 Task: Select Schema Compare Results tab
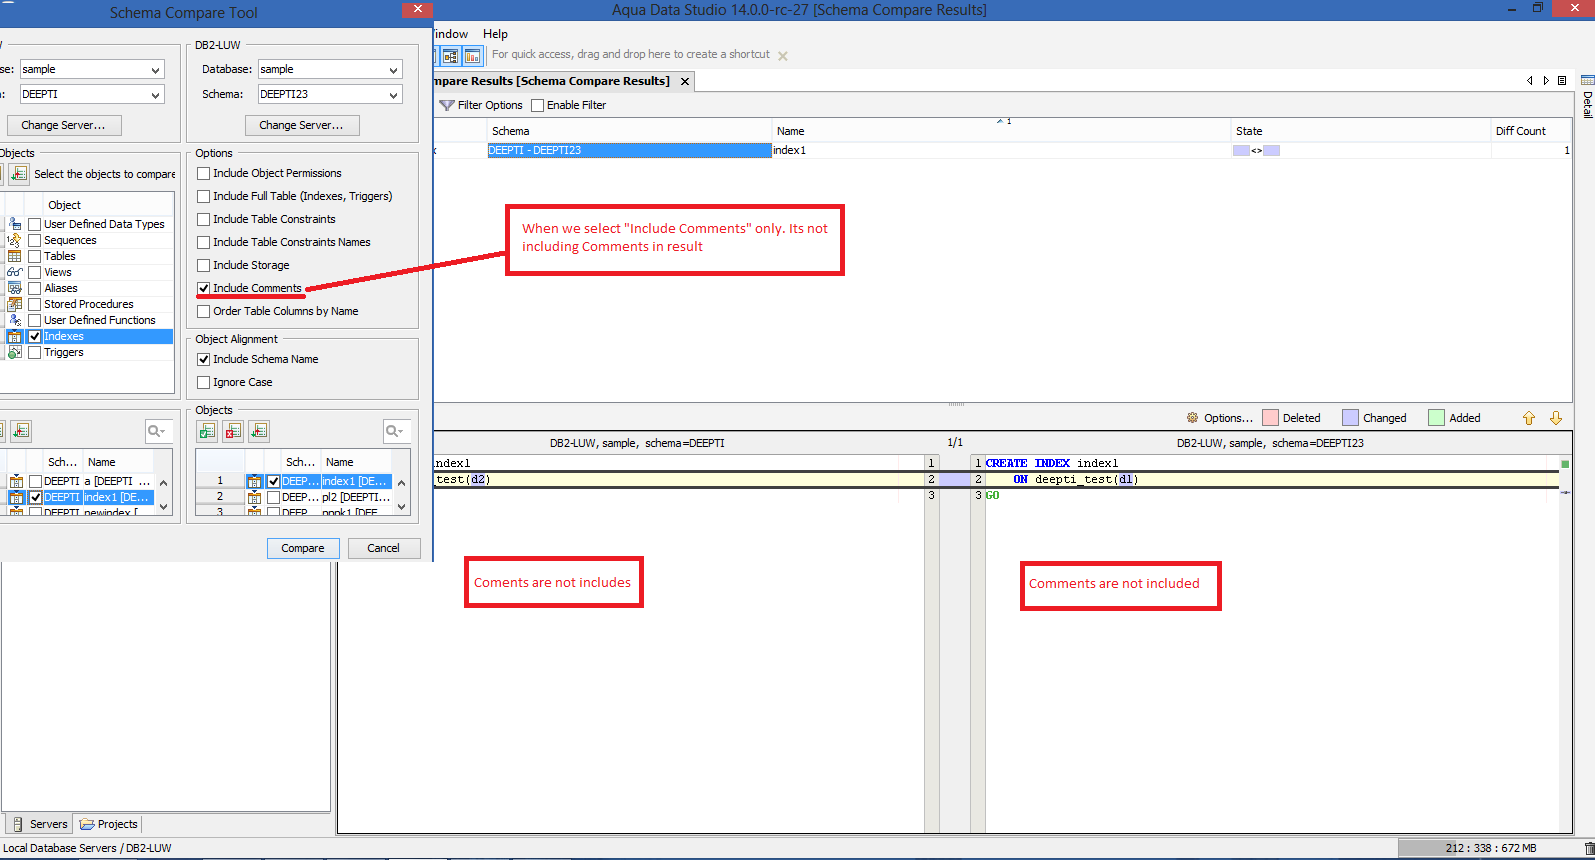(551, 81)
